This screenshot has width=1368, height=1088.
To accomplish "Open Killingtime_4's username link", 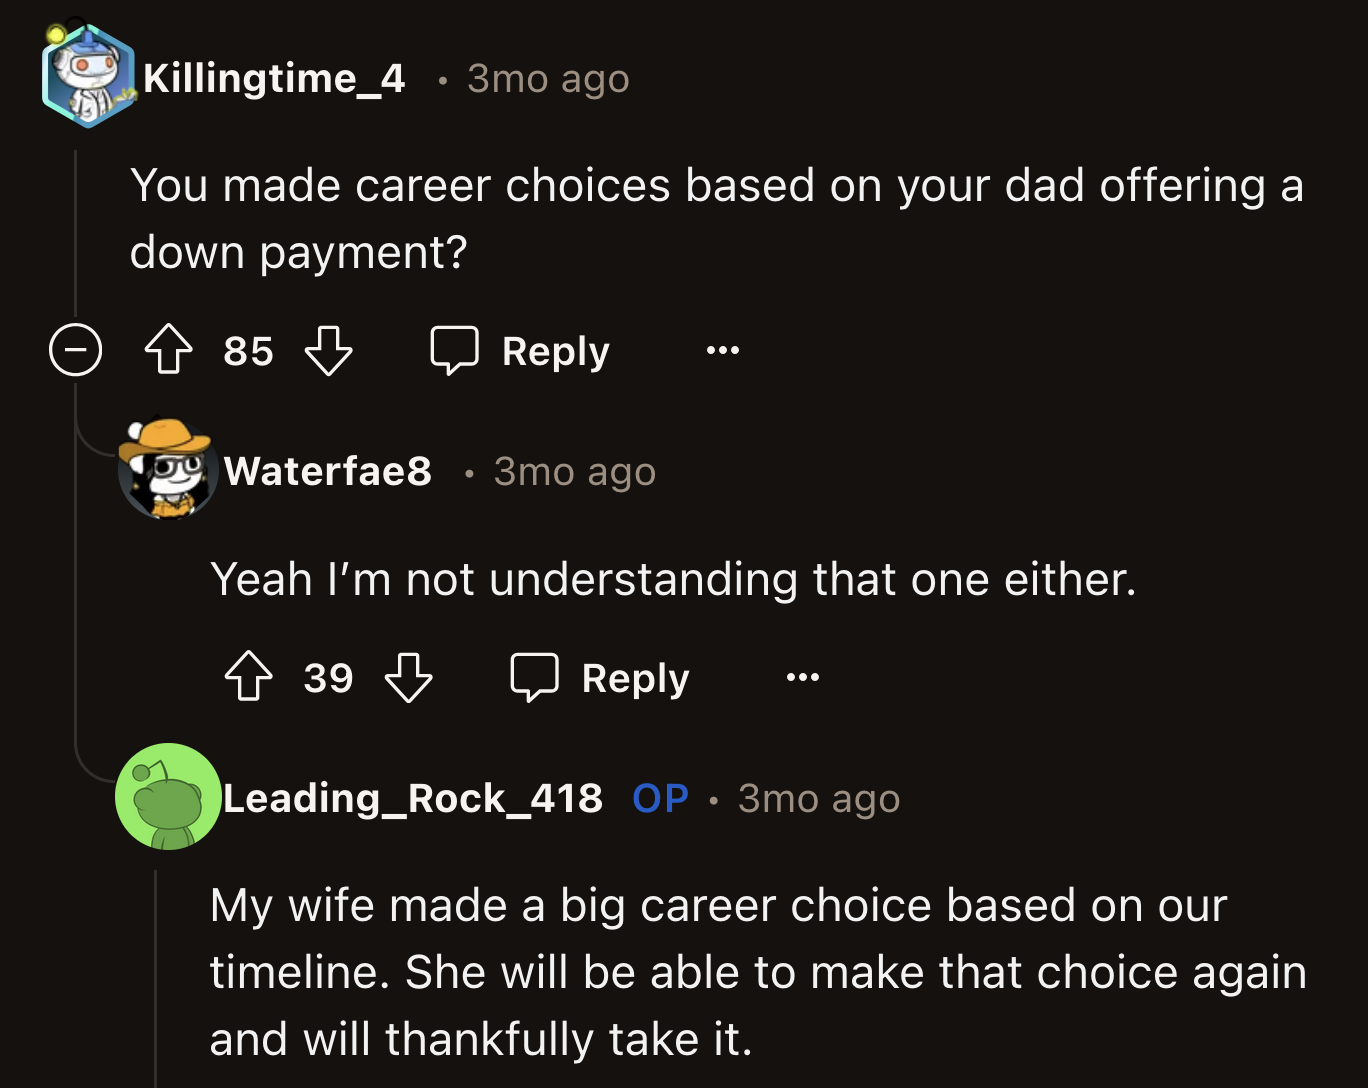I will (x=274, y=78).
